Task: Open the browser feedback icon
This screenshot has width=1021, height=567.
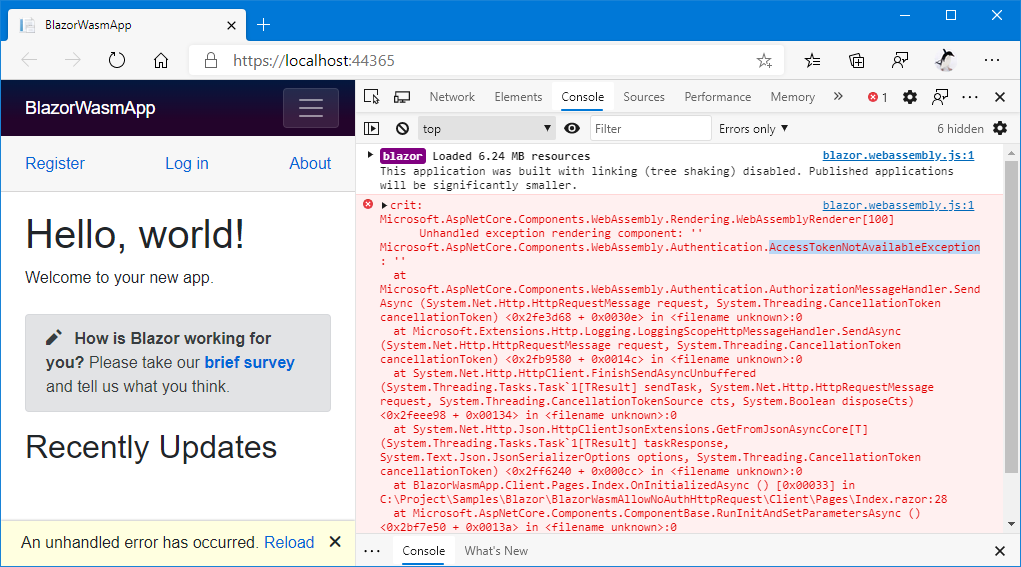Action: tap(900, 61)
